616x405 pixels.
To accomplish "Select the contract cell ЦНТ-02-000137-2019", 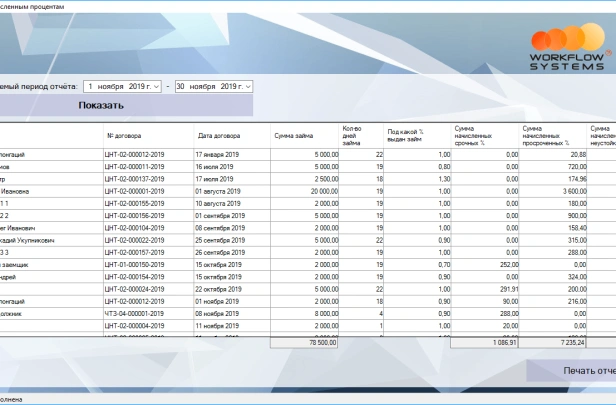I will (x=134, y=179).
